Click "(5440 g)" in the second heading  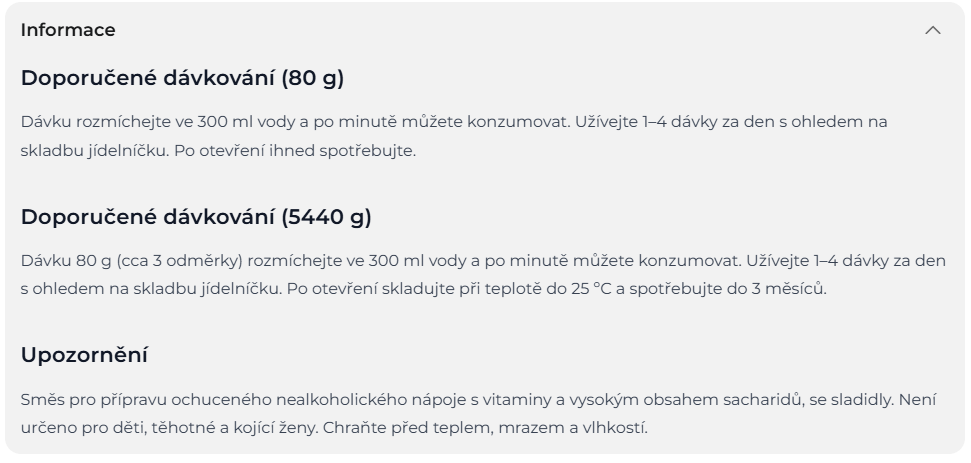(326, 217)
